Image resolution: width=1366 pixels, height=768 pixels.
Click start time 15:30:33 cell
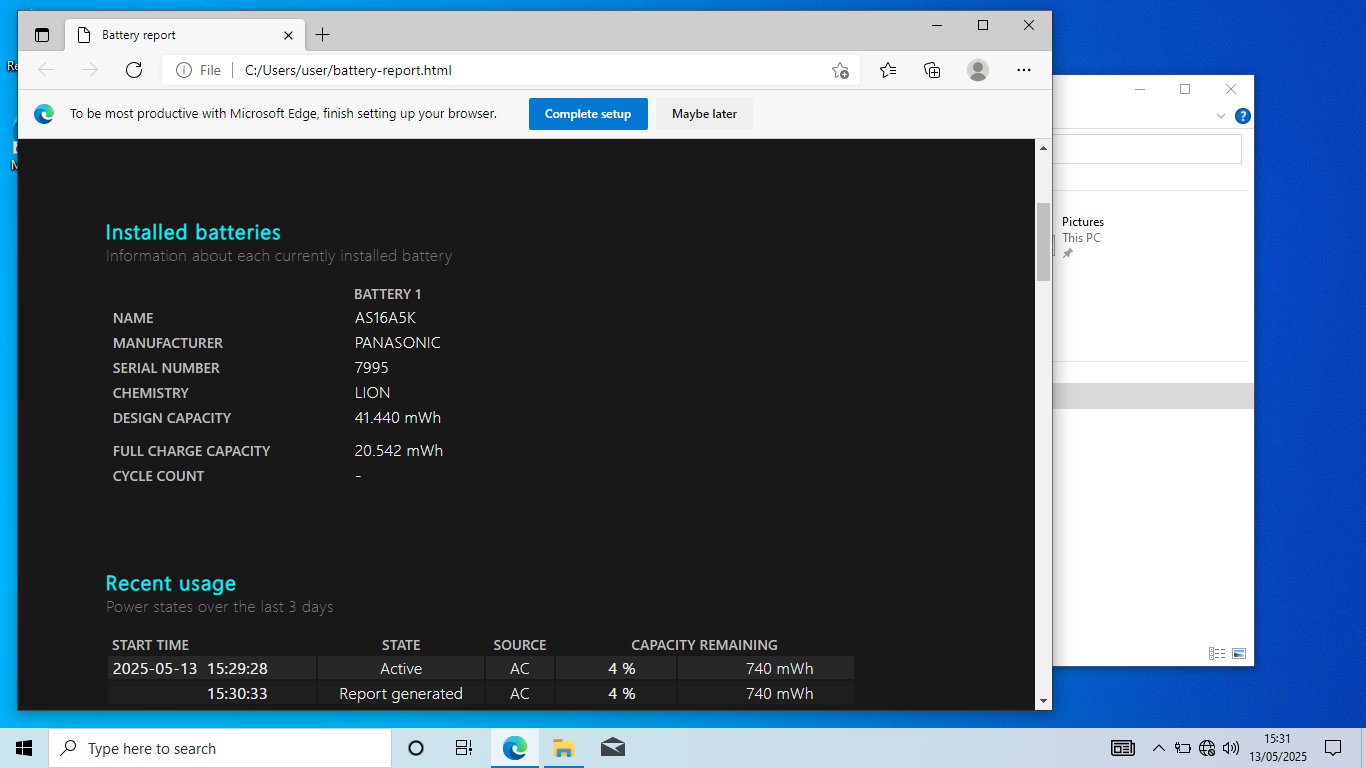click(212, 694)
